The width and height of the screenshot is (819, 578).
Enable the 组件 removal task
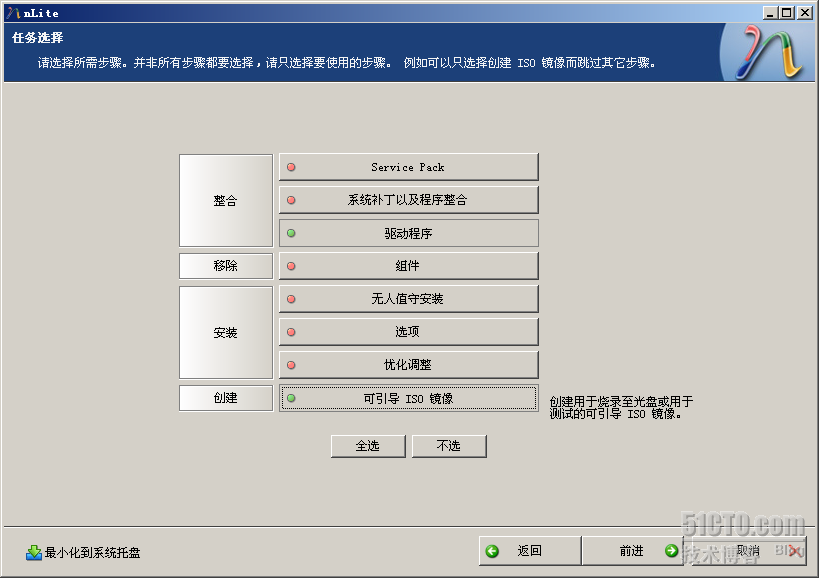click(408, 266)
